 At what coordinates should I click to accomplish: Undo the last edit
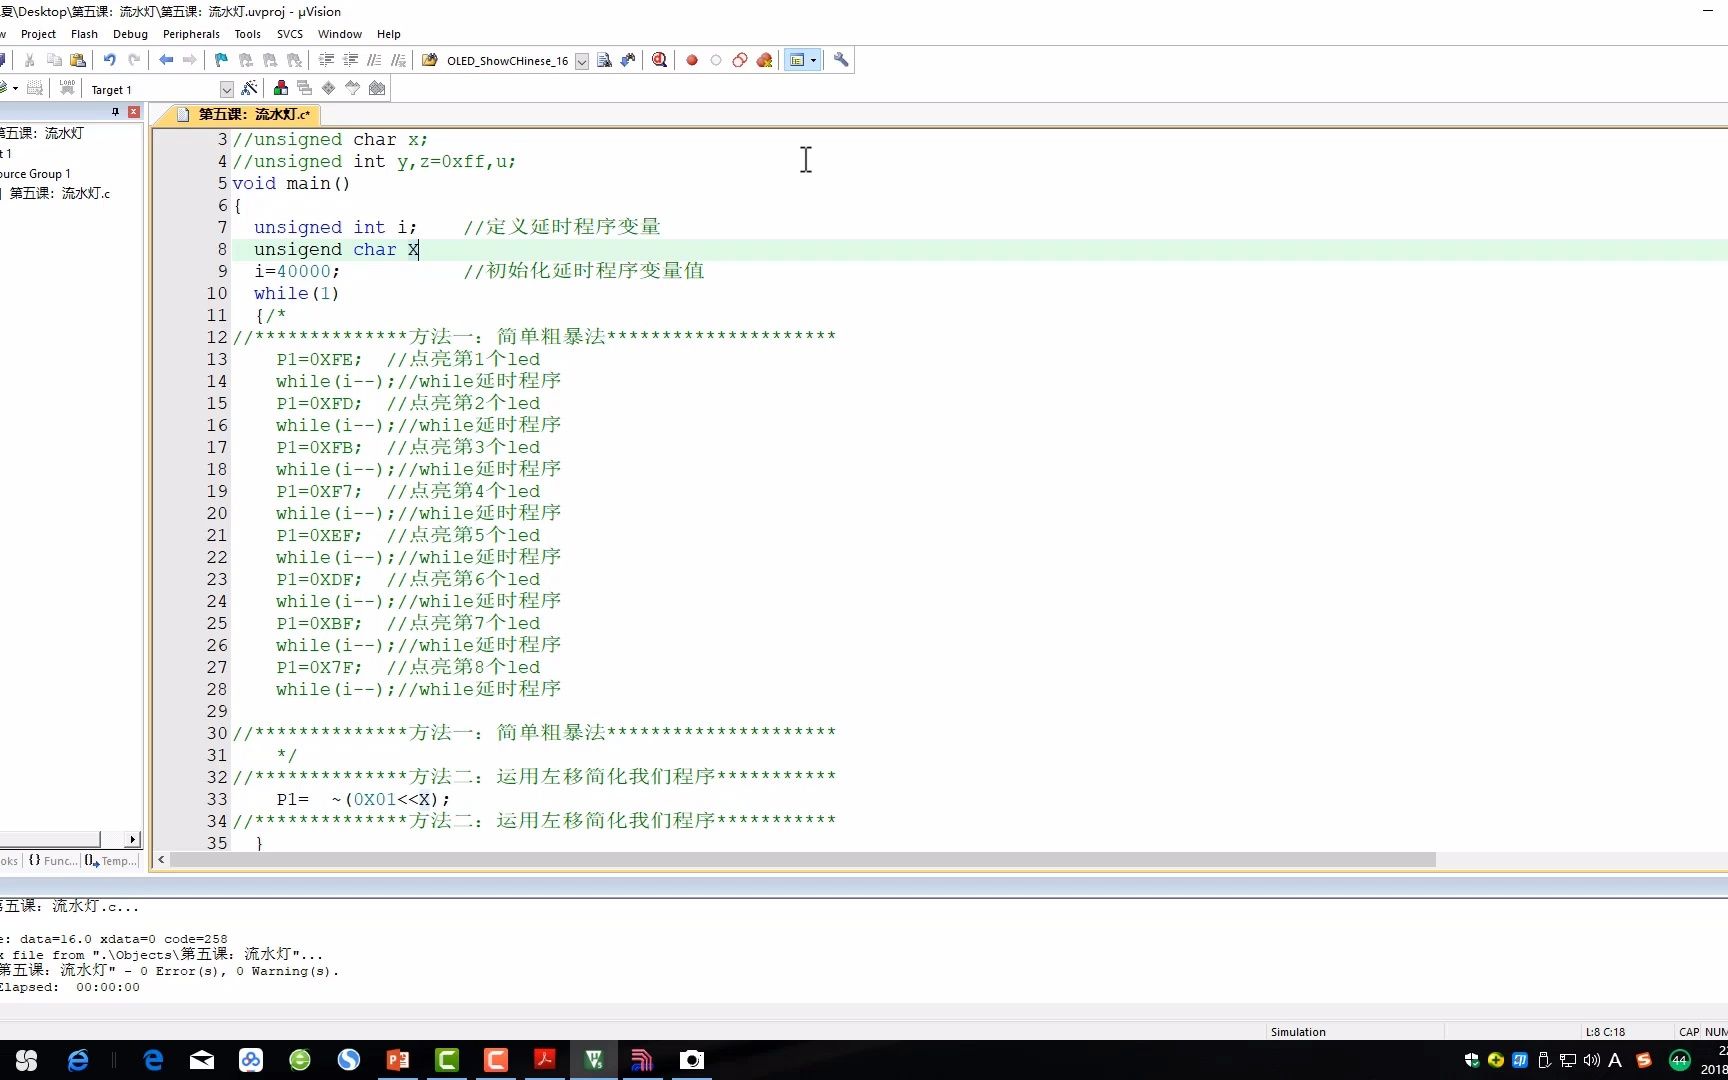click(110, 60)
